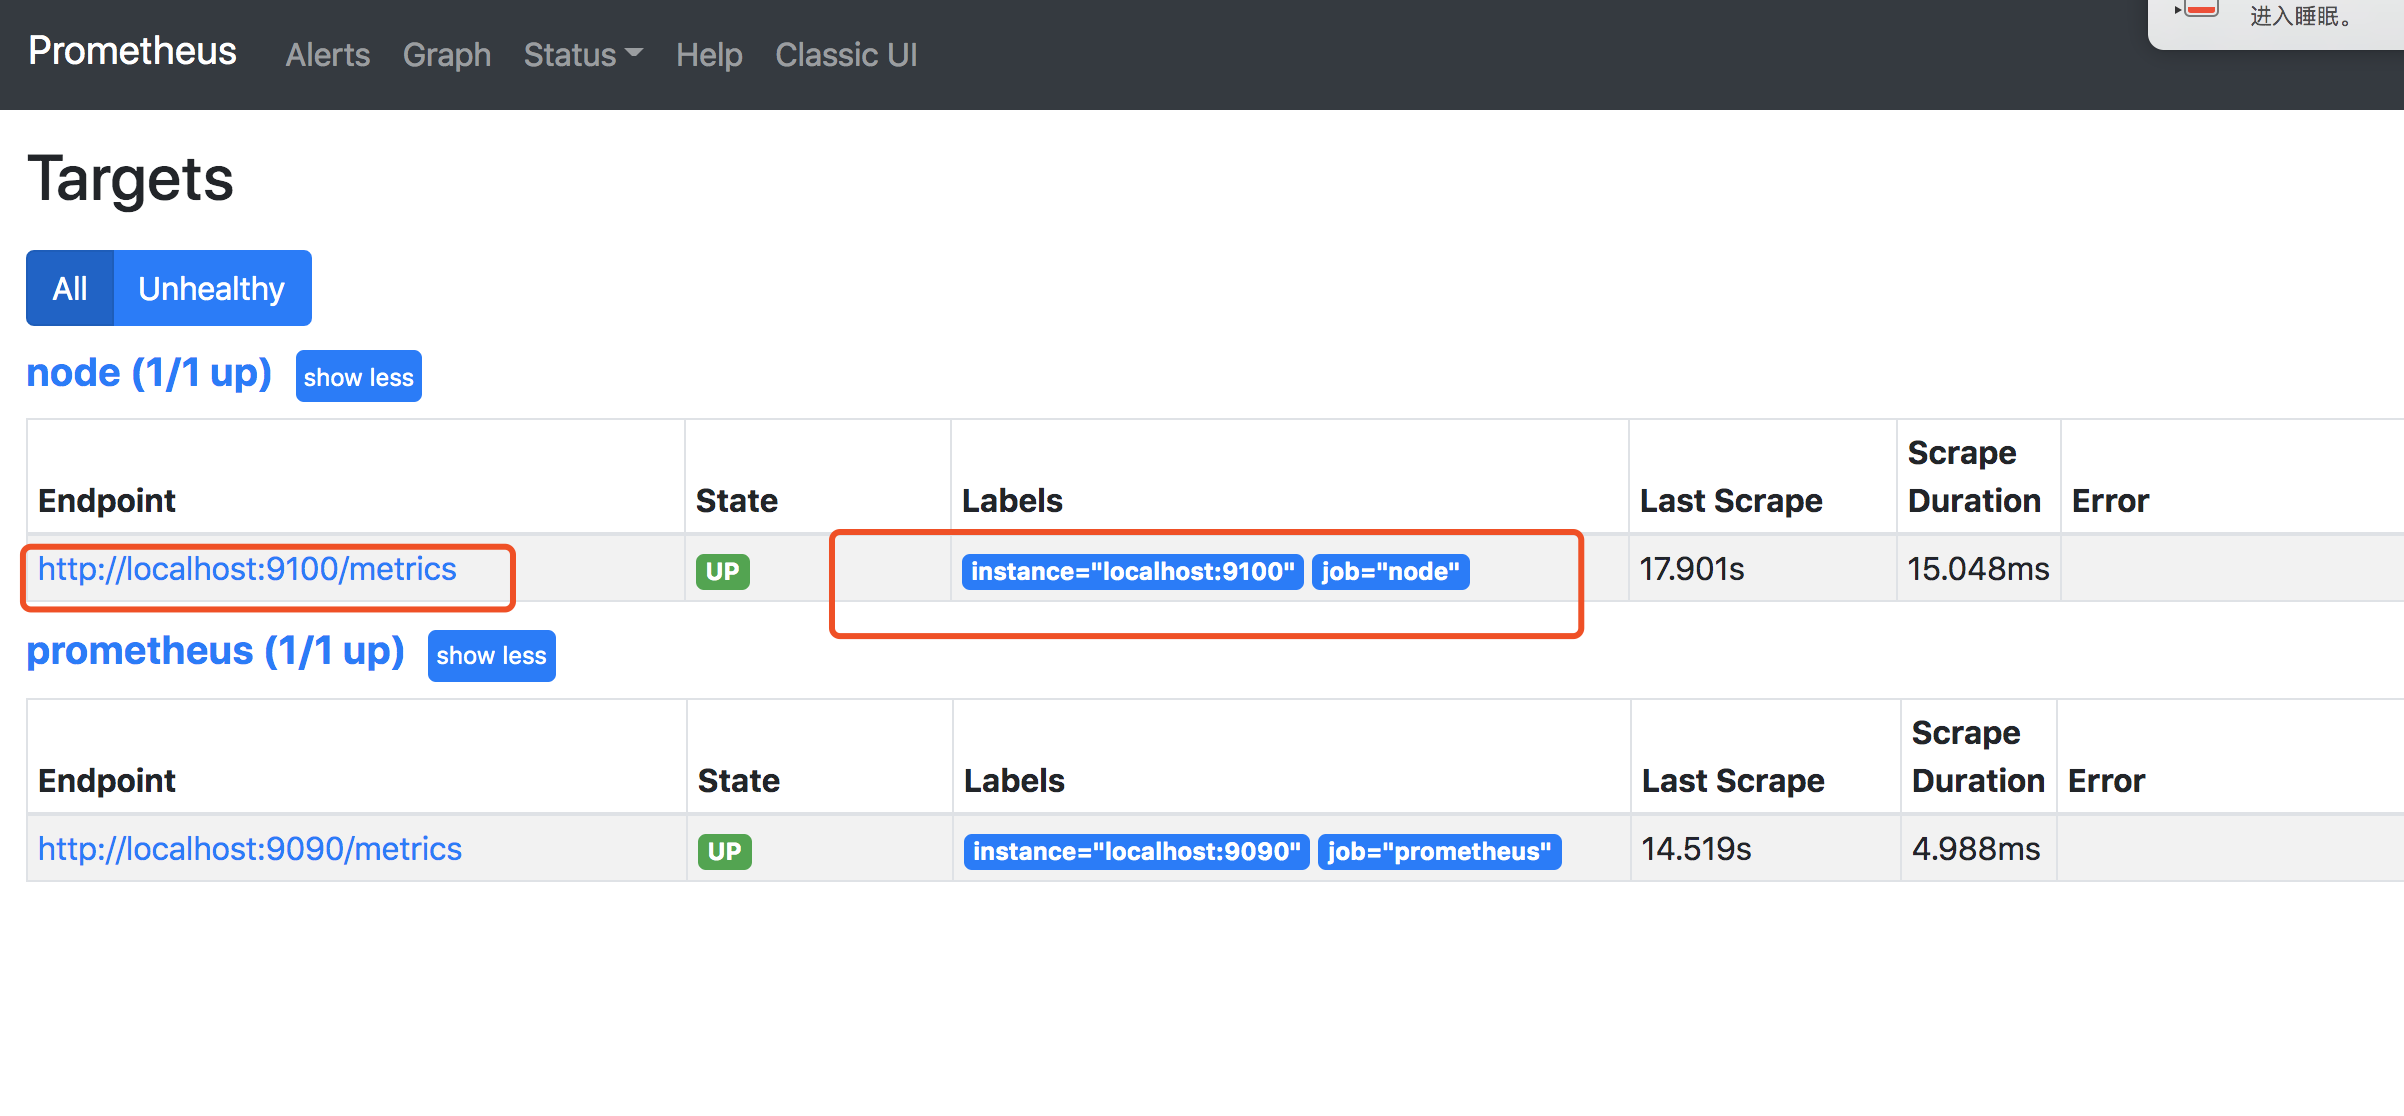Click the instance="localhost:9090" label badge
Viewport: 2404px width, 1116px height.
[x=1137, y=851]
